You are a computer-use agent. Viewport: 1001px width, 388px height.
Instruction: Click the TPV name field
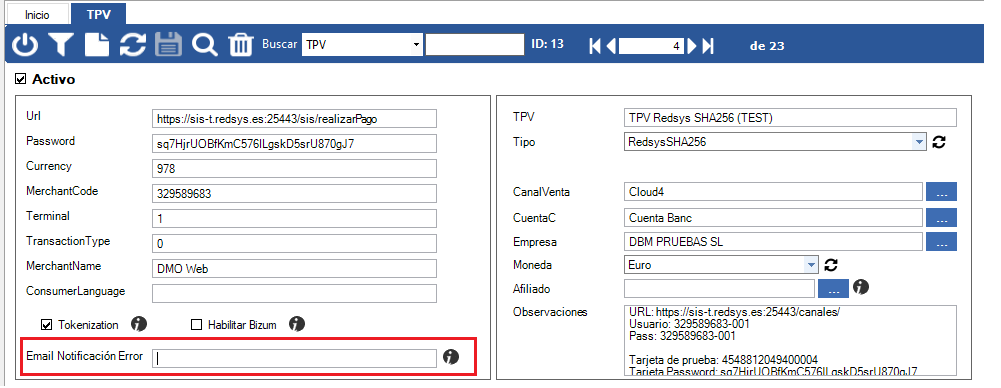tap(790, 117)
